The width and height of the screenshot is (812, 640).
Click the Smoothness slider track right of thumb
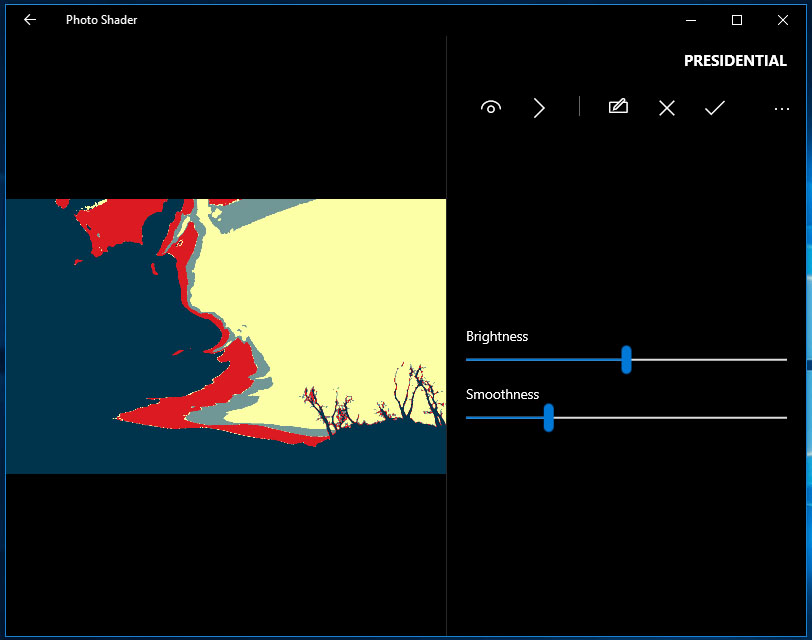click(670, 417)
